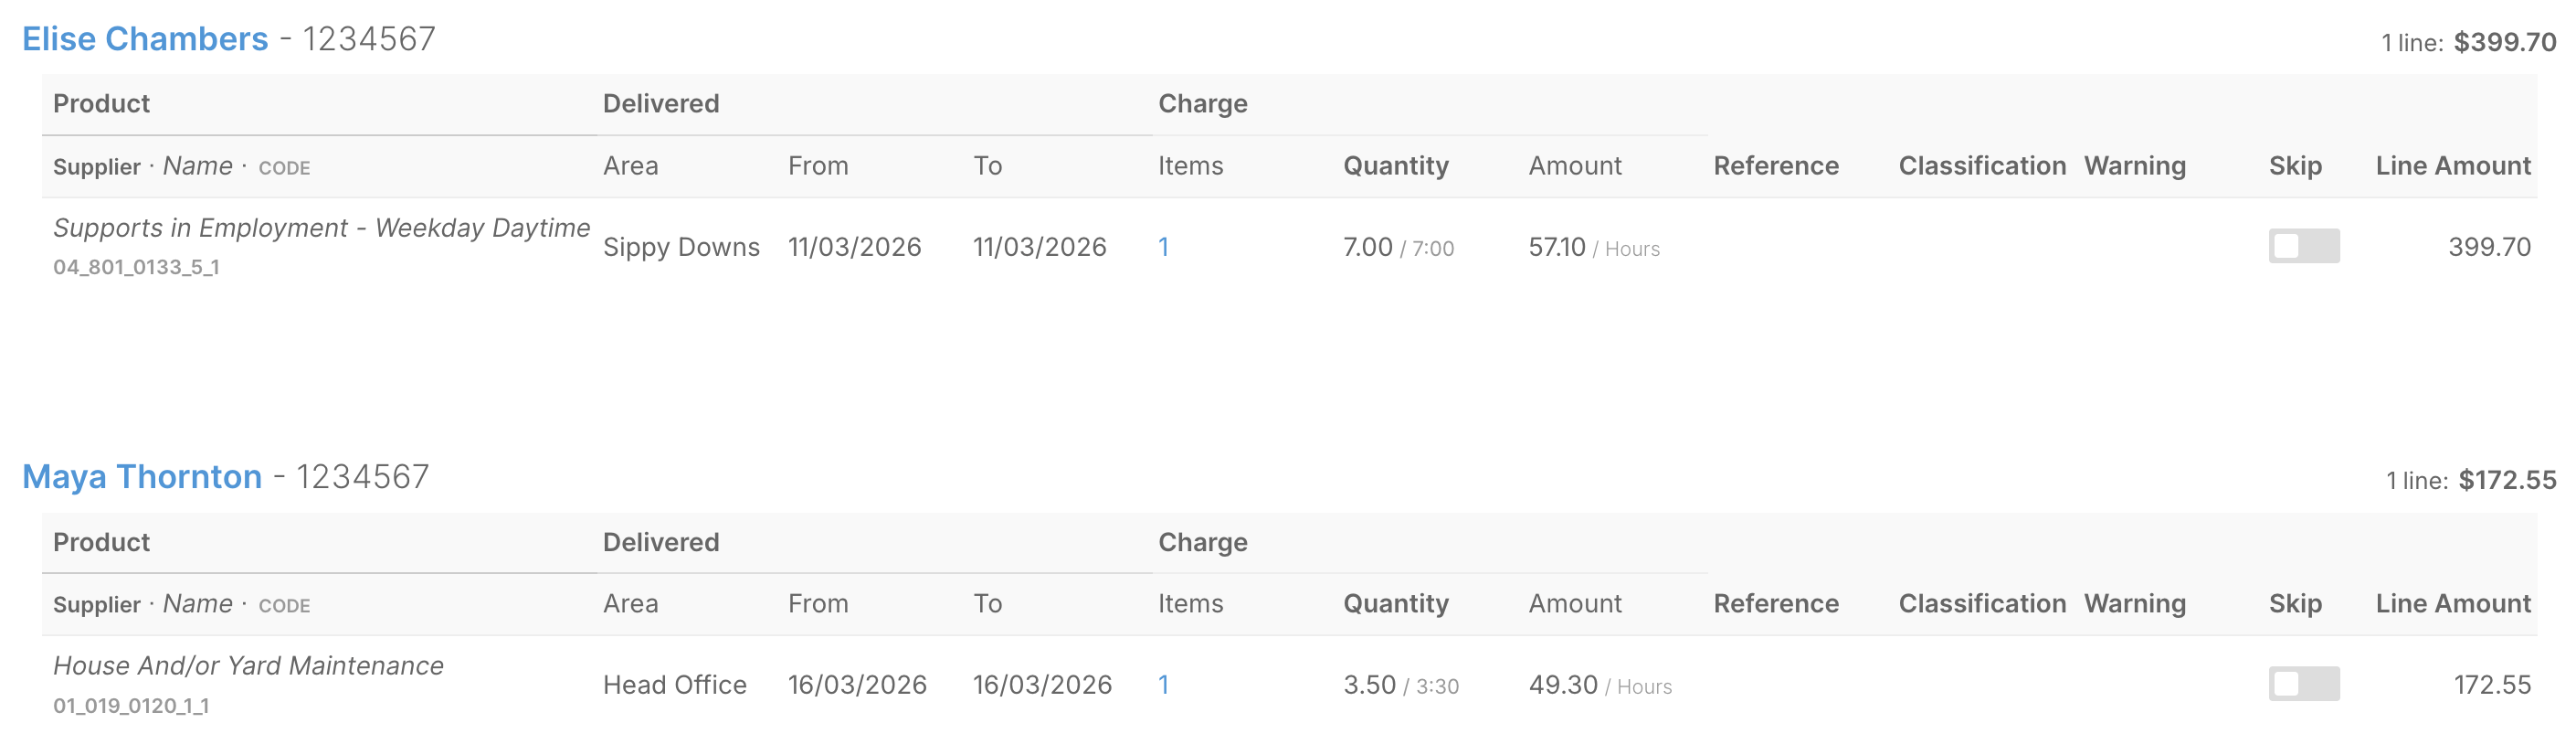Click the 399.70 line amount cell

click(x=2489, y=247)
